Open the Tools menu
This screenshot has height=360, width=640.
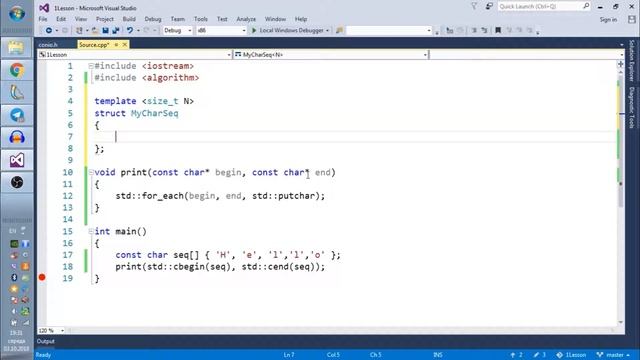[201, 19]
